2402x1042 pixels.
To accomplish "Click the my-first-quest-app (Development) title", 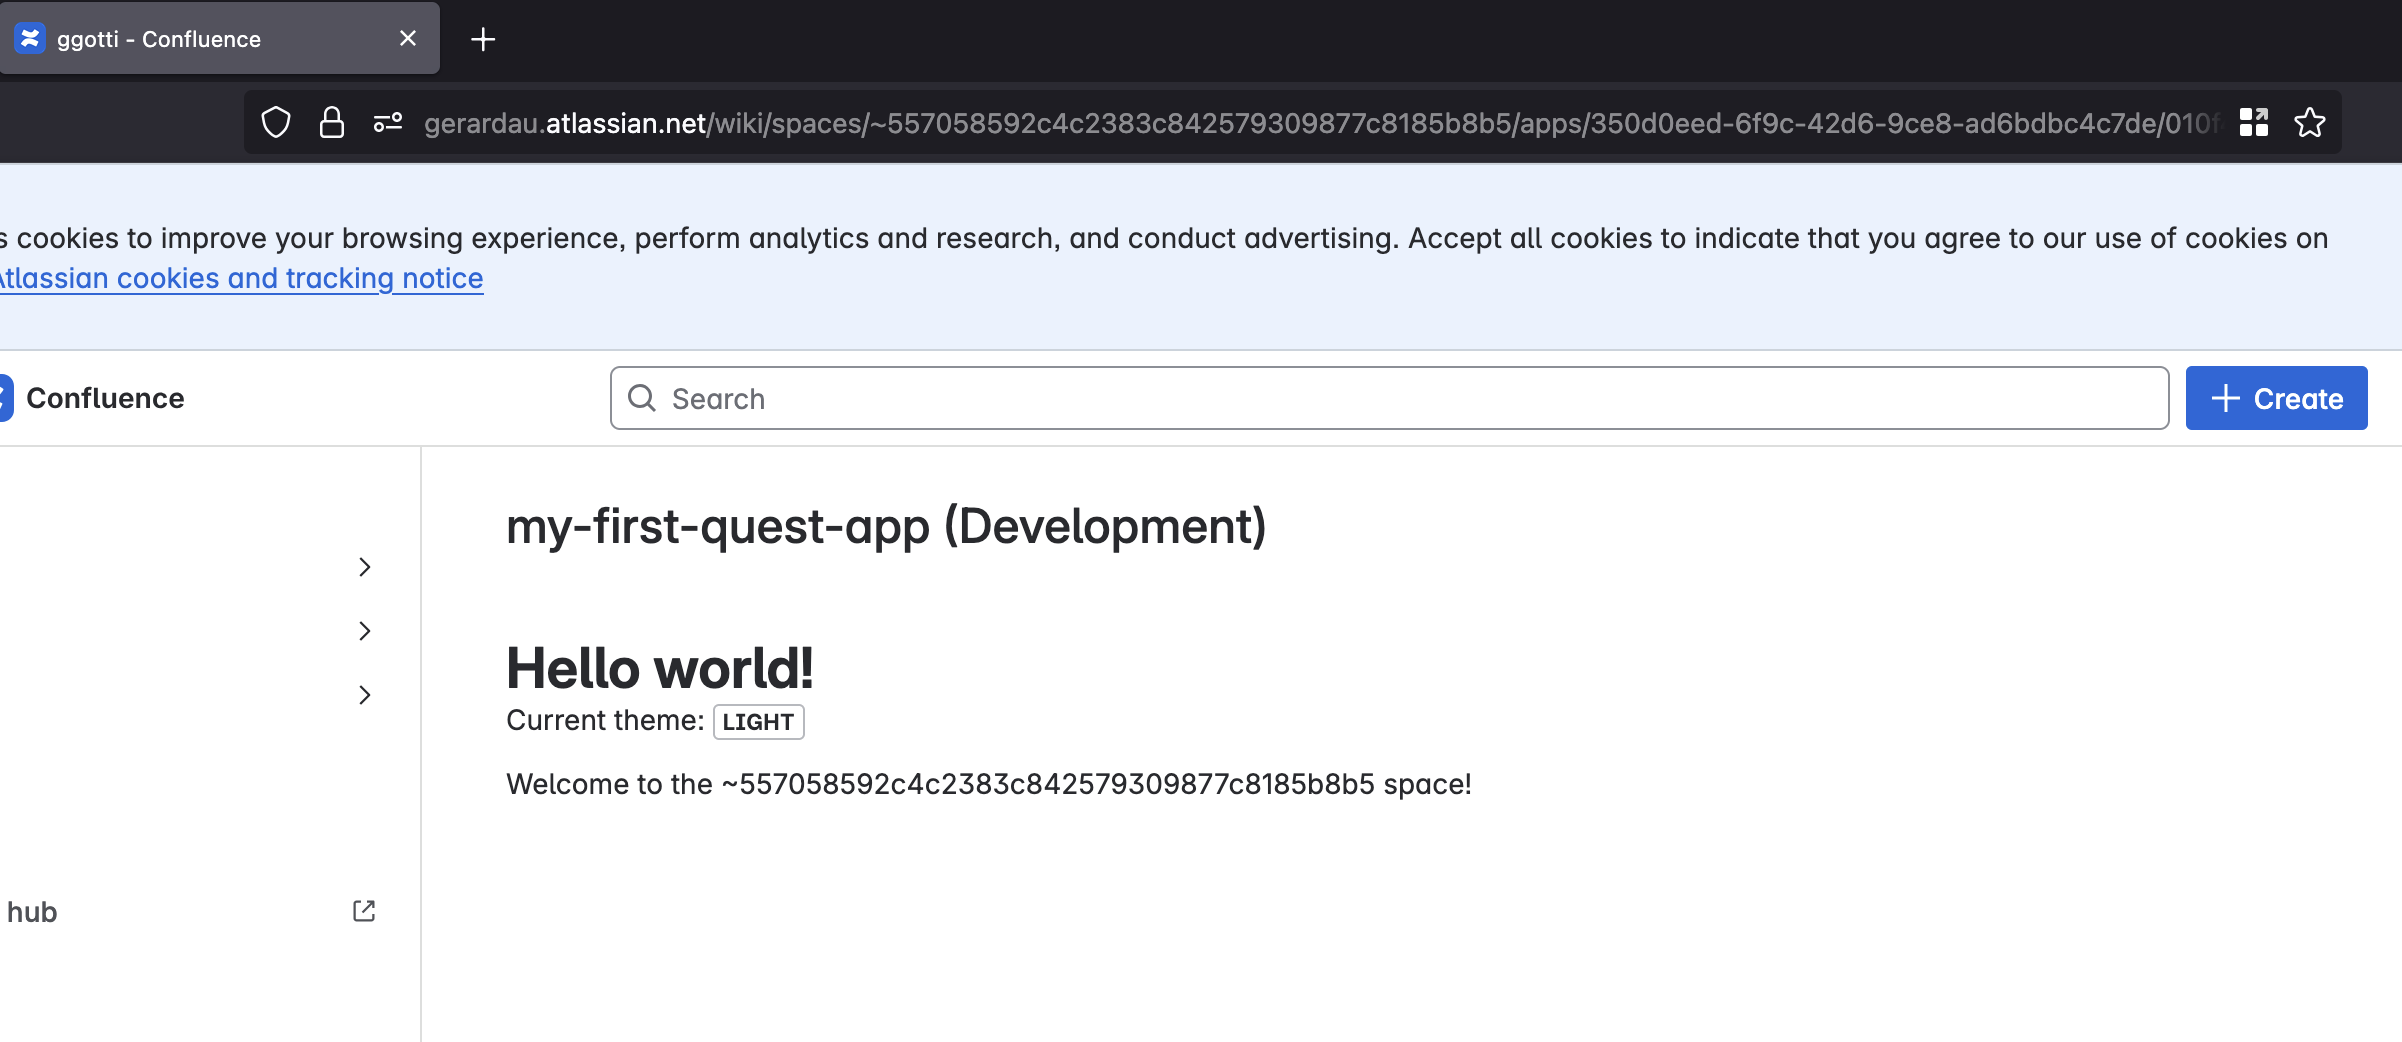I will (886, 526).
